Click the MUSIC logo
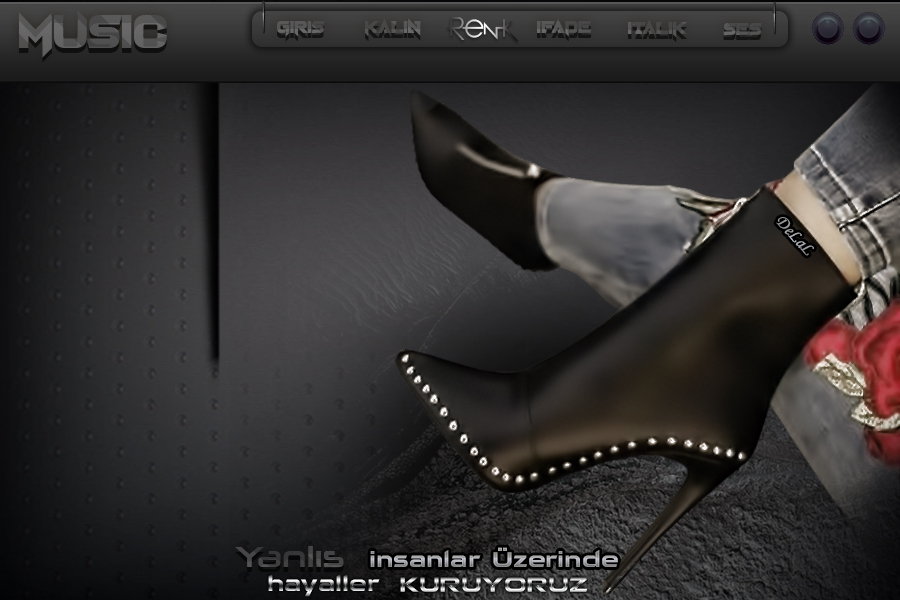Screen dimensions: 900x600 pos(92,34)
